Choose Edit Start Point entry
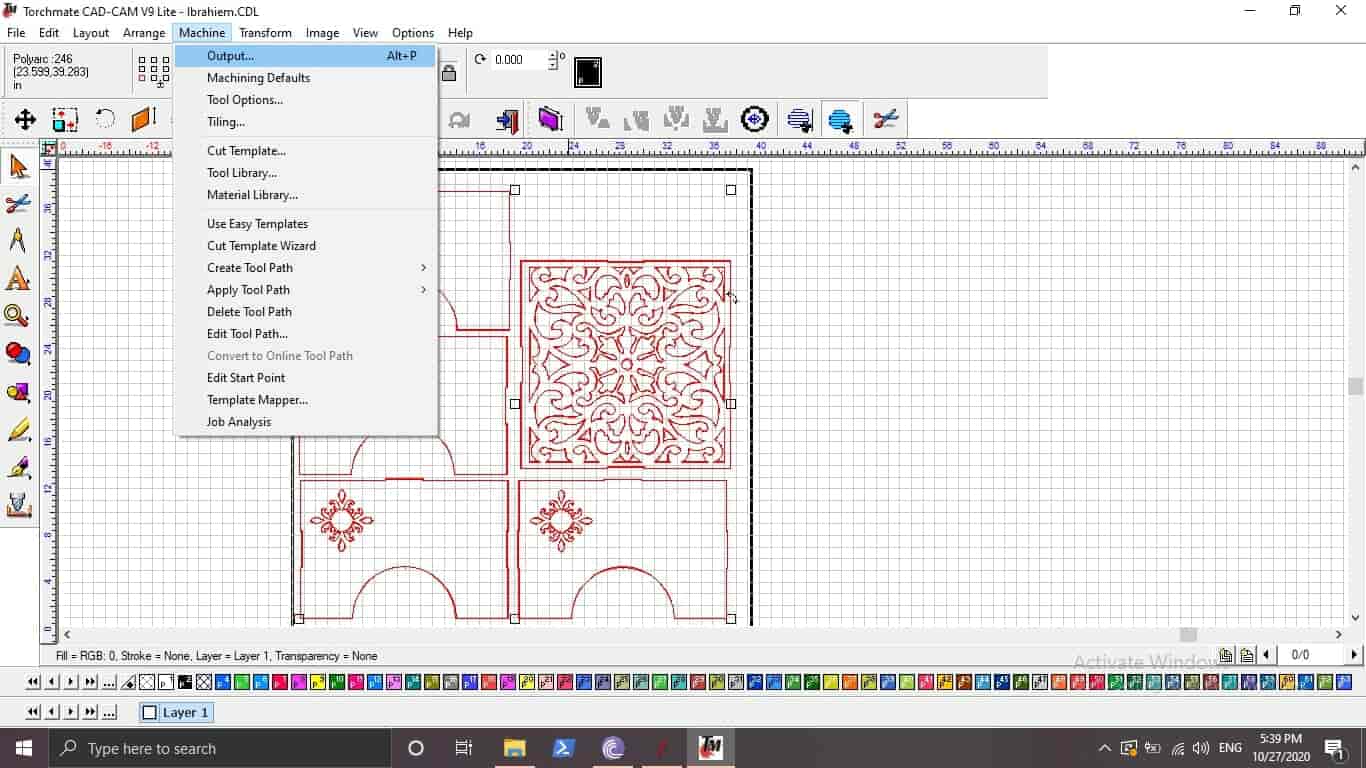1366x768 pixels. 305,378
